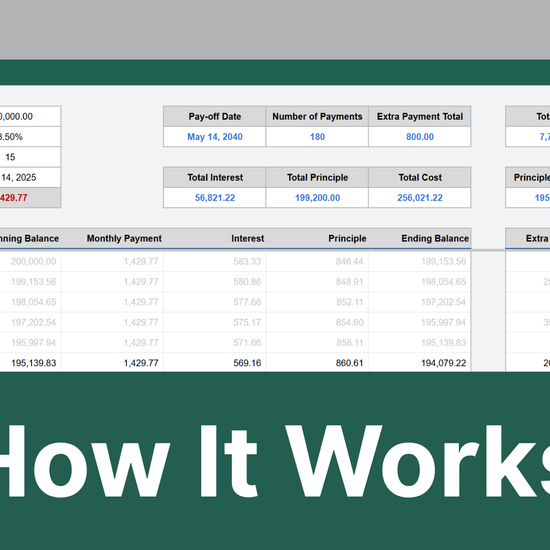550x550 pixels.
Task: Select the Principle column header
Action: [347, 239]
